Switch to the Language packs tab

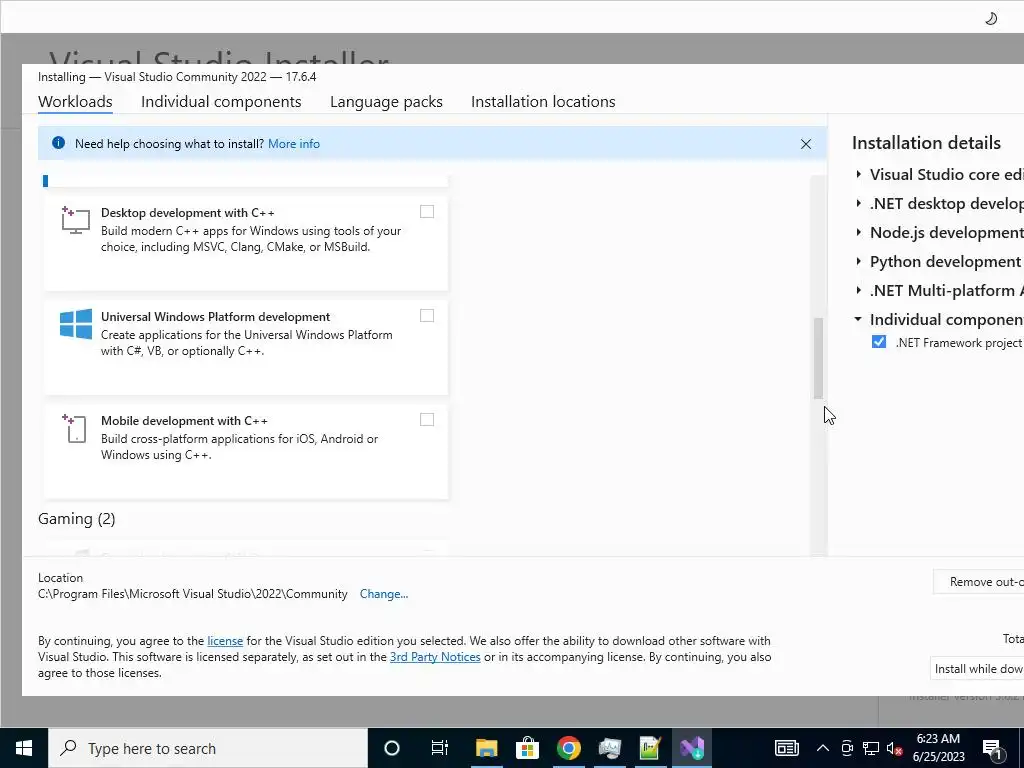(x=386, y=102)
